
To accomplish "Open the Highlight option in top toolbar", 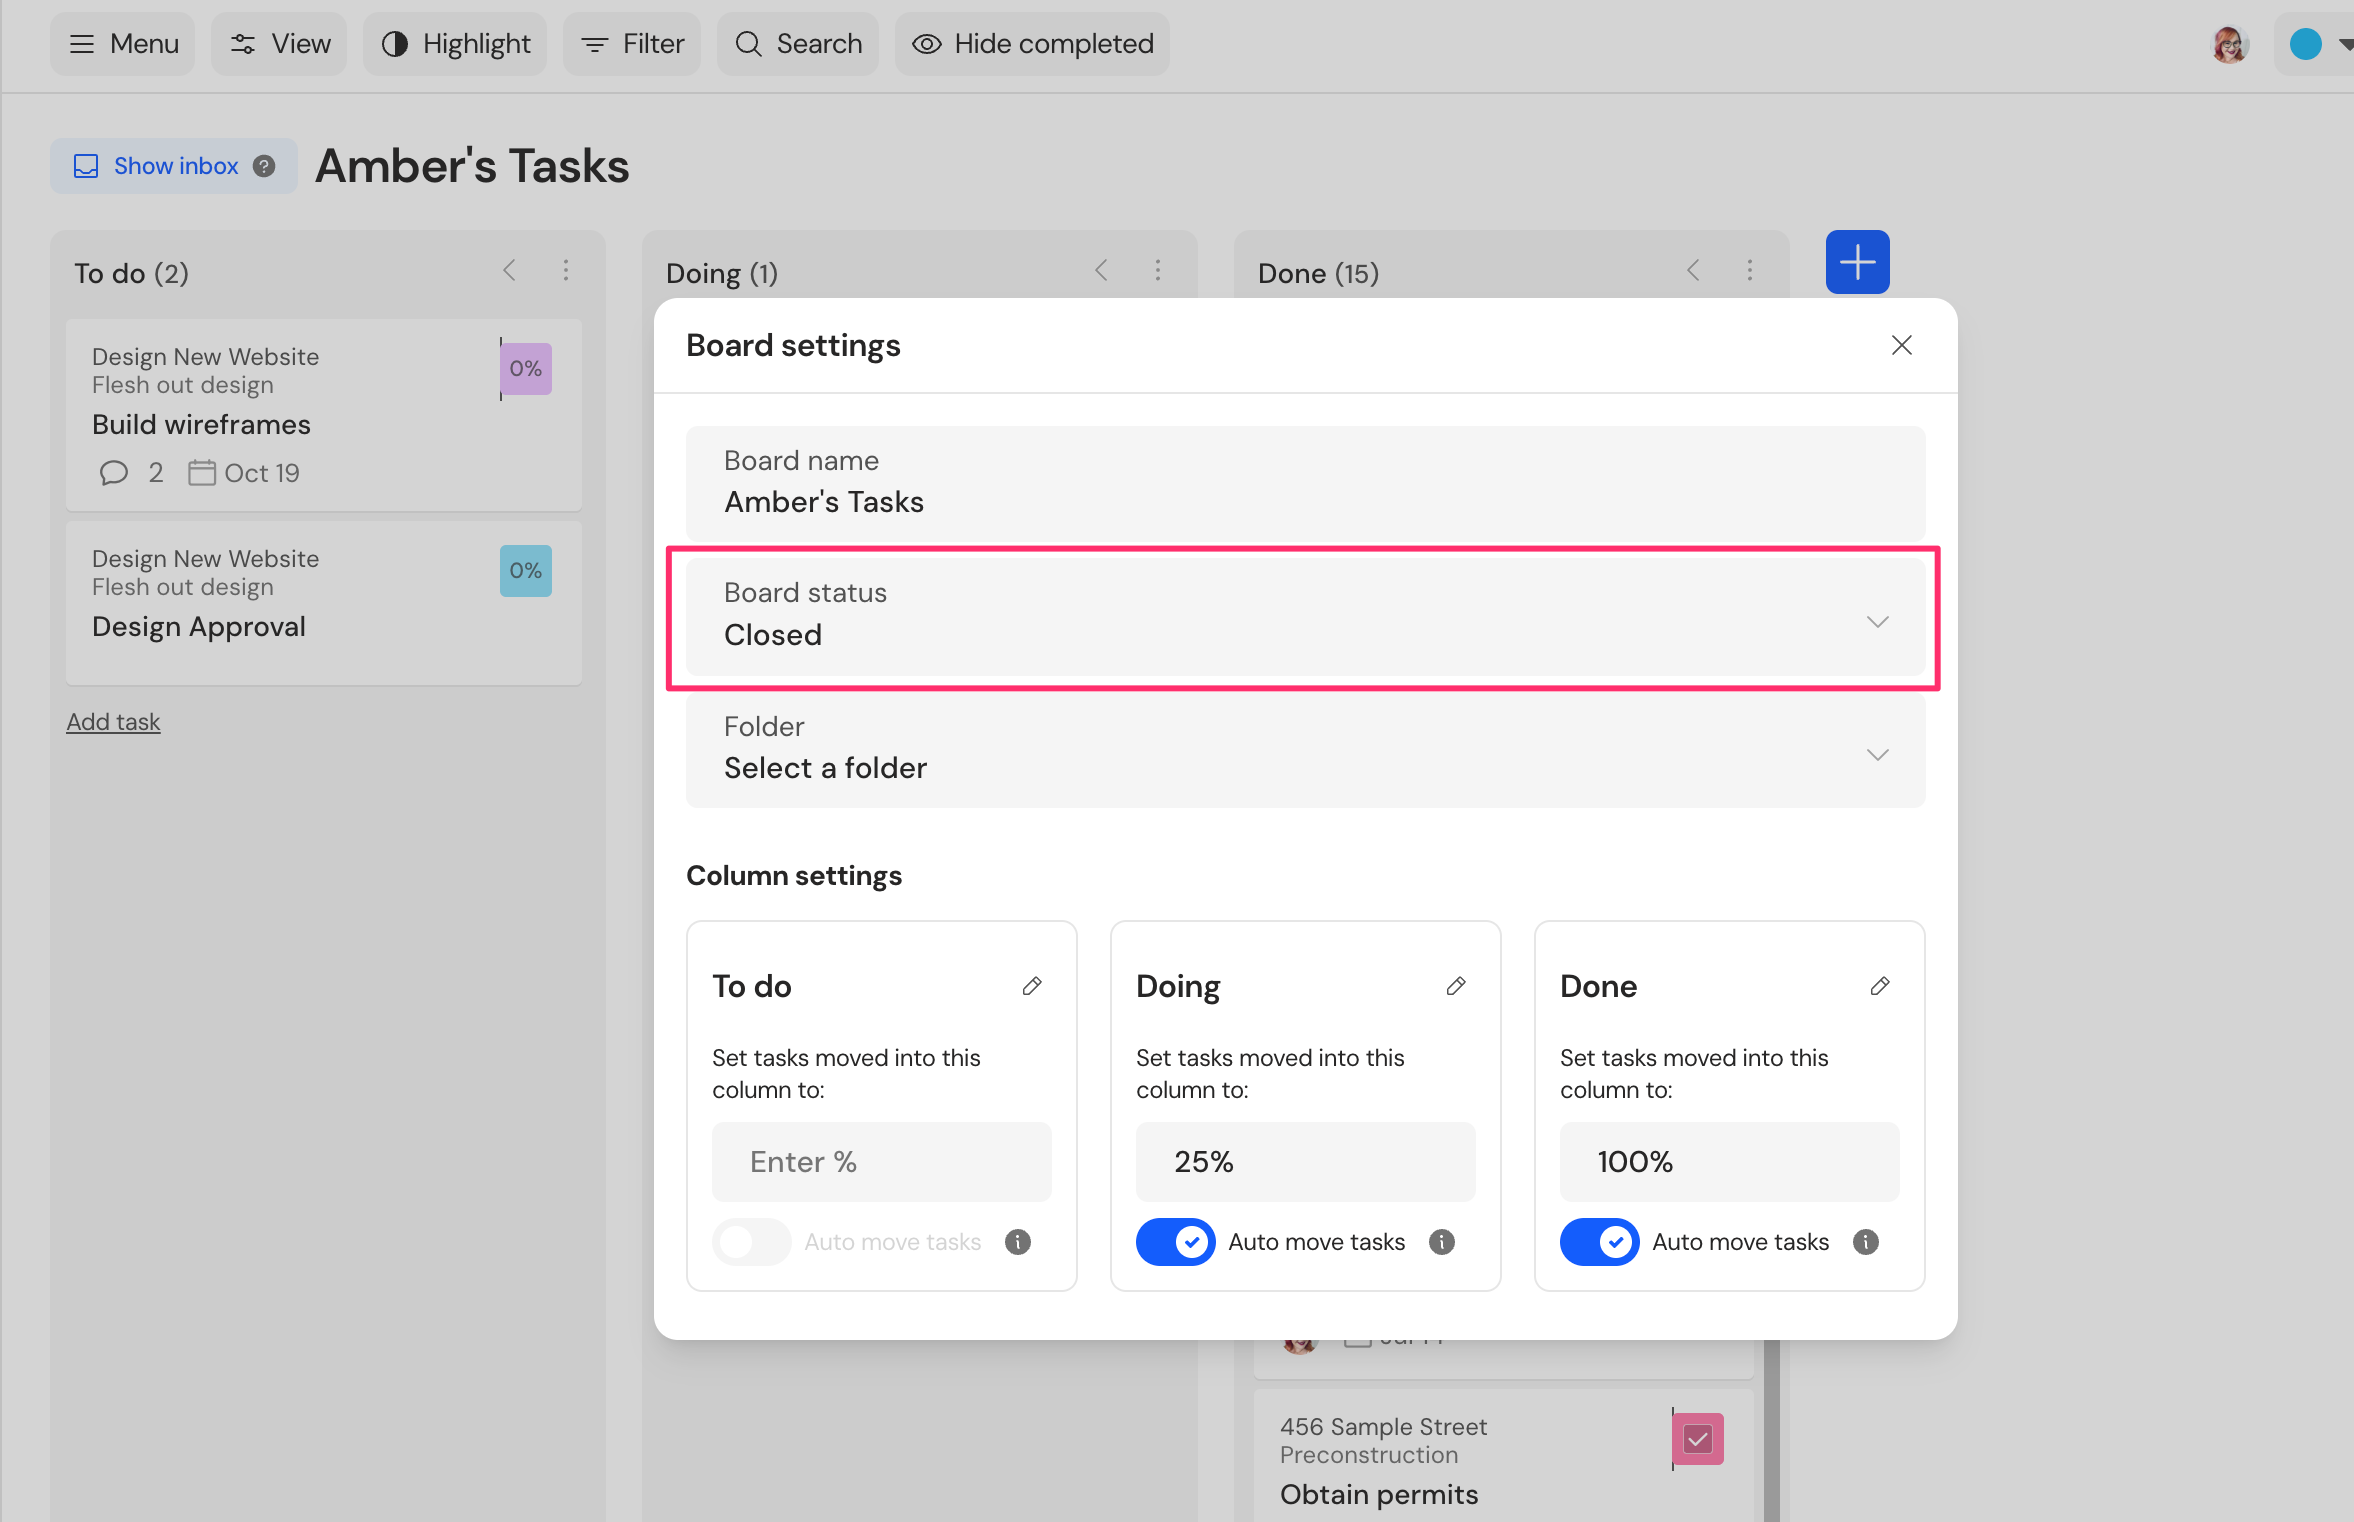I will point(455,44).
